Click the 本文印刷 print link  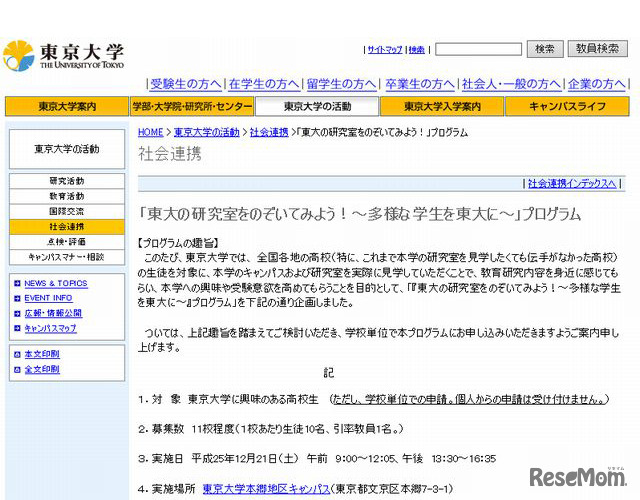[42, 354]
